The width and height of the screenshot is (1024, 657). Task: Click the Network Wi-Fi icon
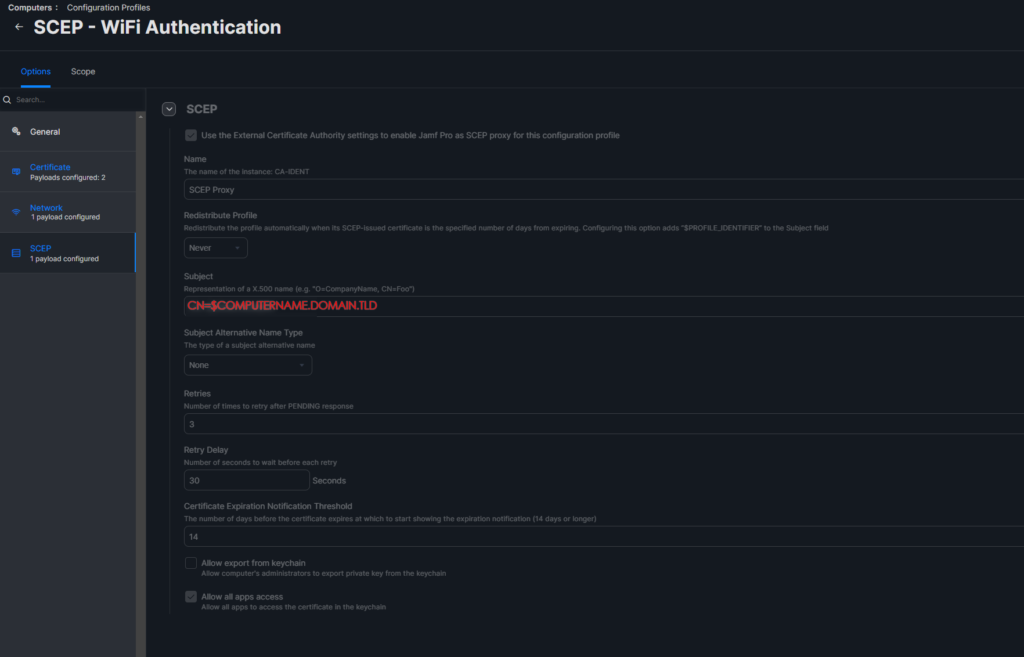[x=16, y=212]
